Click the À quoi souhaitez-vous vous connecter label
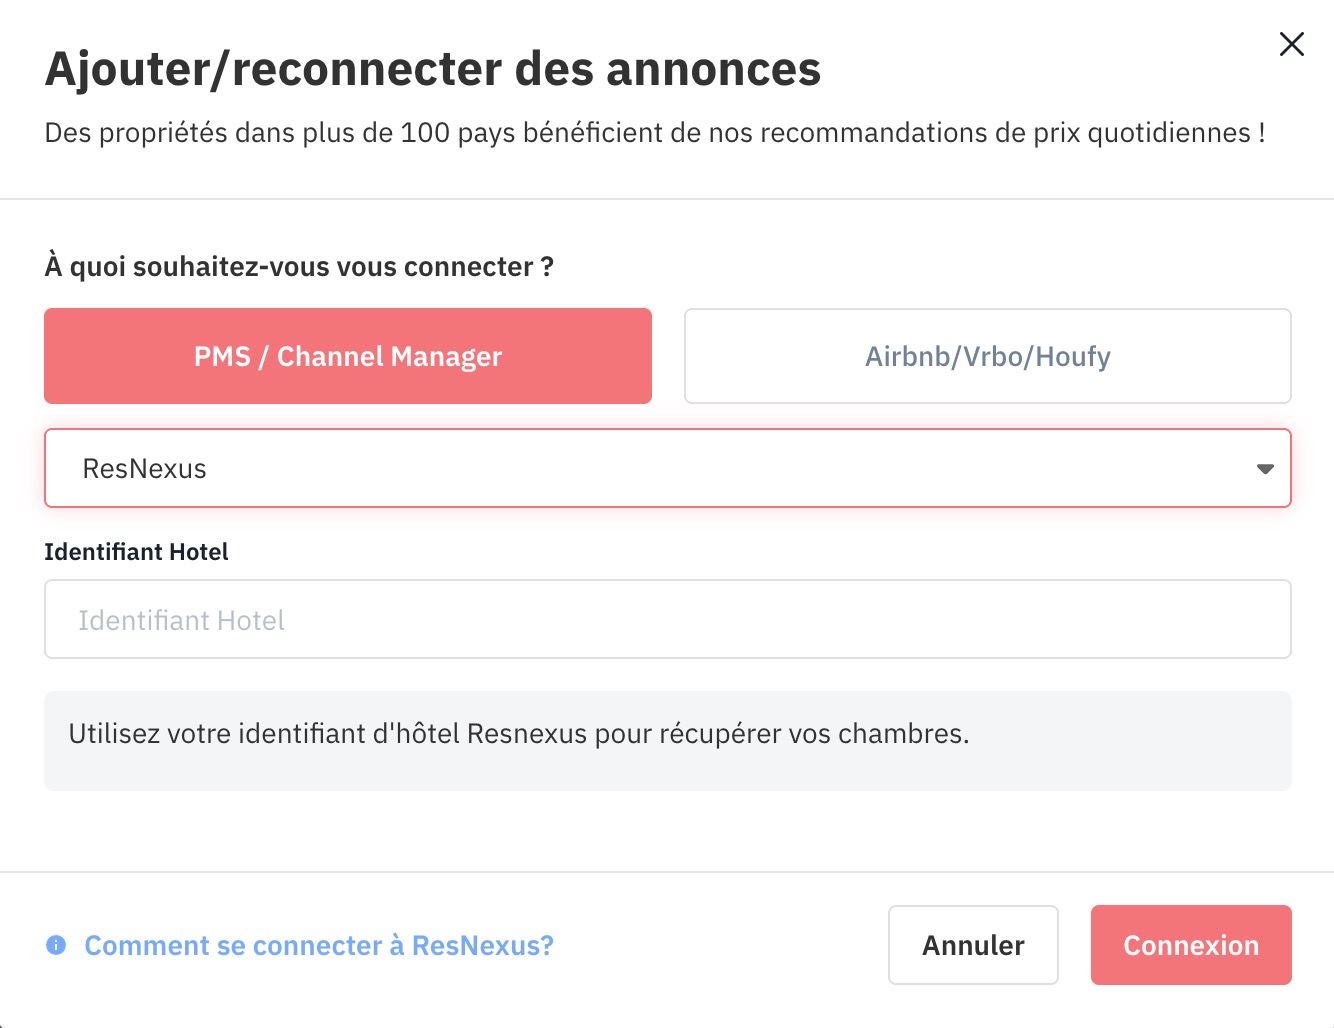This screenshot has width=1334, height=1028. (x=299, y=267)
